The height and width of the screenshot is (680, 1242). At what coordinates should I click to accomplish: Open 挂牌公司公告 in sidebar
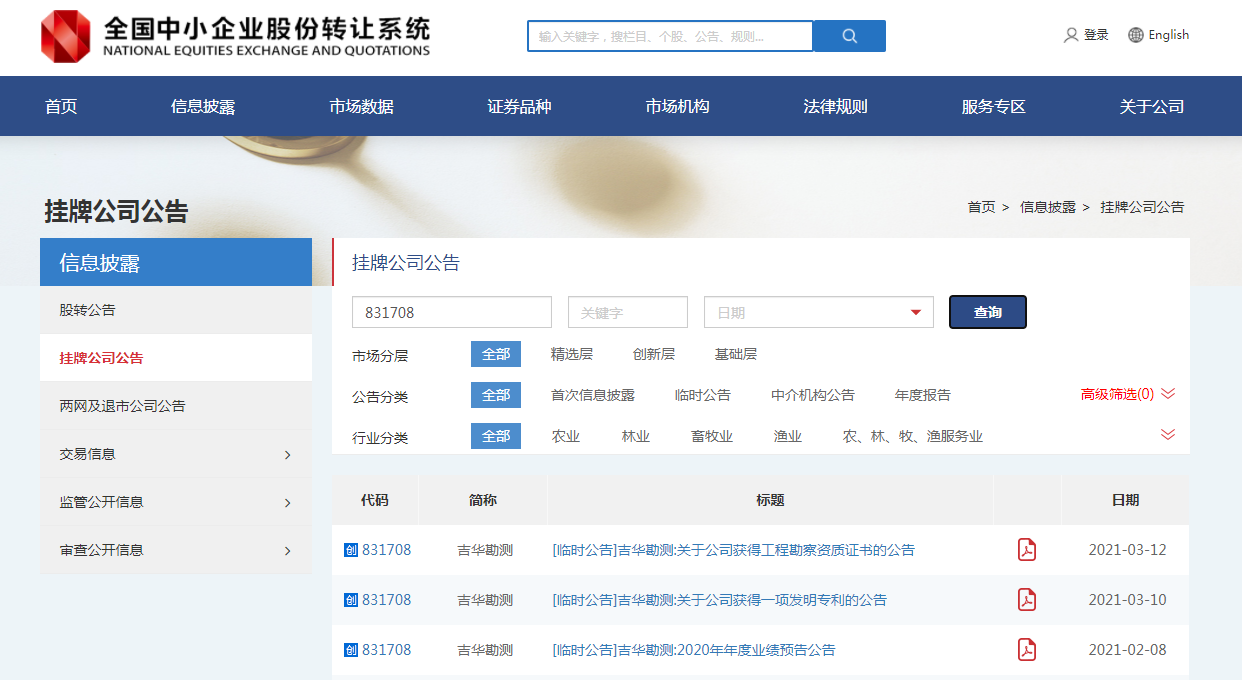(176, 358)
